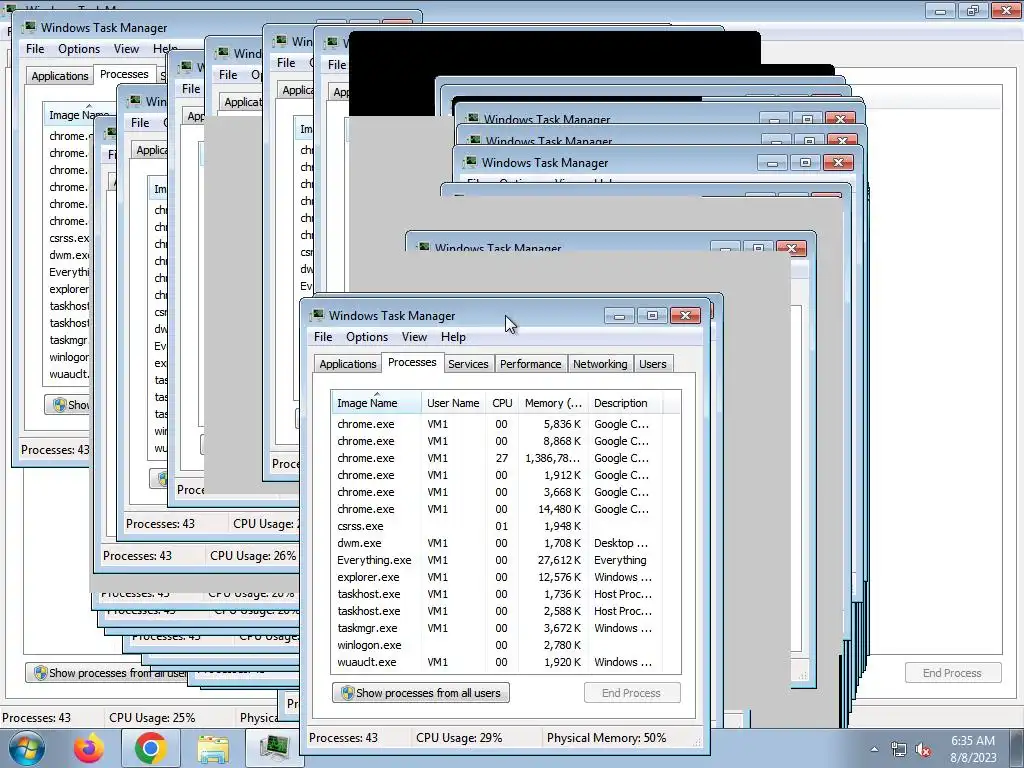The height and width of the screenshot is (768, 1024).
Task: Open the network tray icon
Action: [x=899, y=750]
